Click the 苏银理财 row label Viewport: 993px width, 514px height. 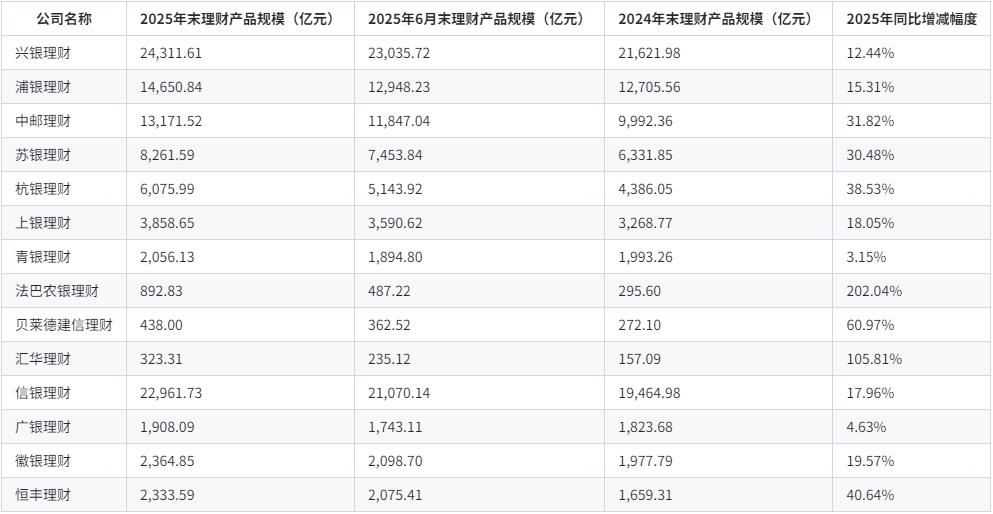pyautogui.click(x=44, y=155)
